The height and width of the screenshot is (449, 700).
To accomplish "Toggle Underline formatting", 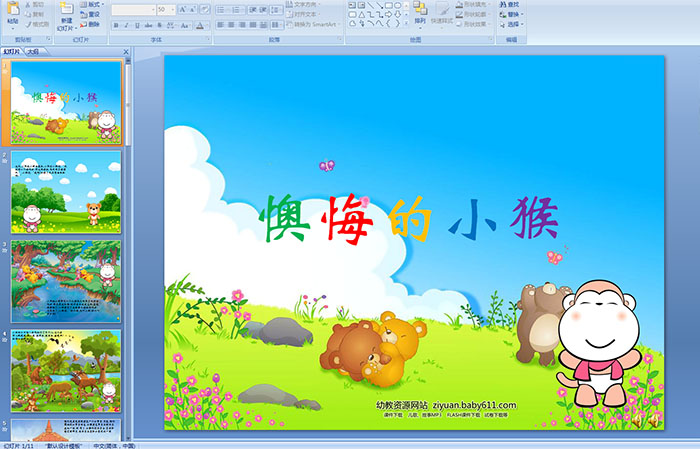I will [x=138, y=25].
